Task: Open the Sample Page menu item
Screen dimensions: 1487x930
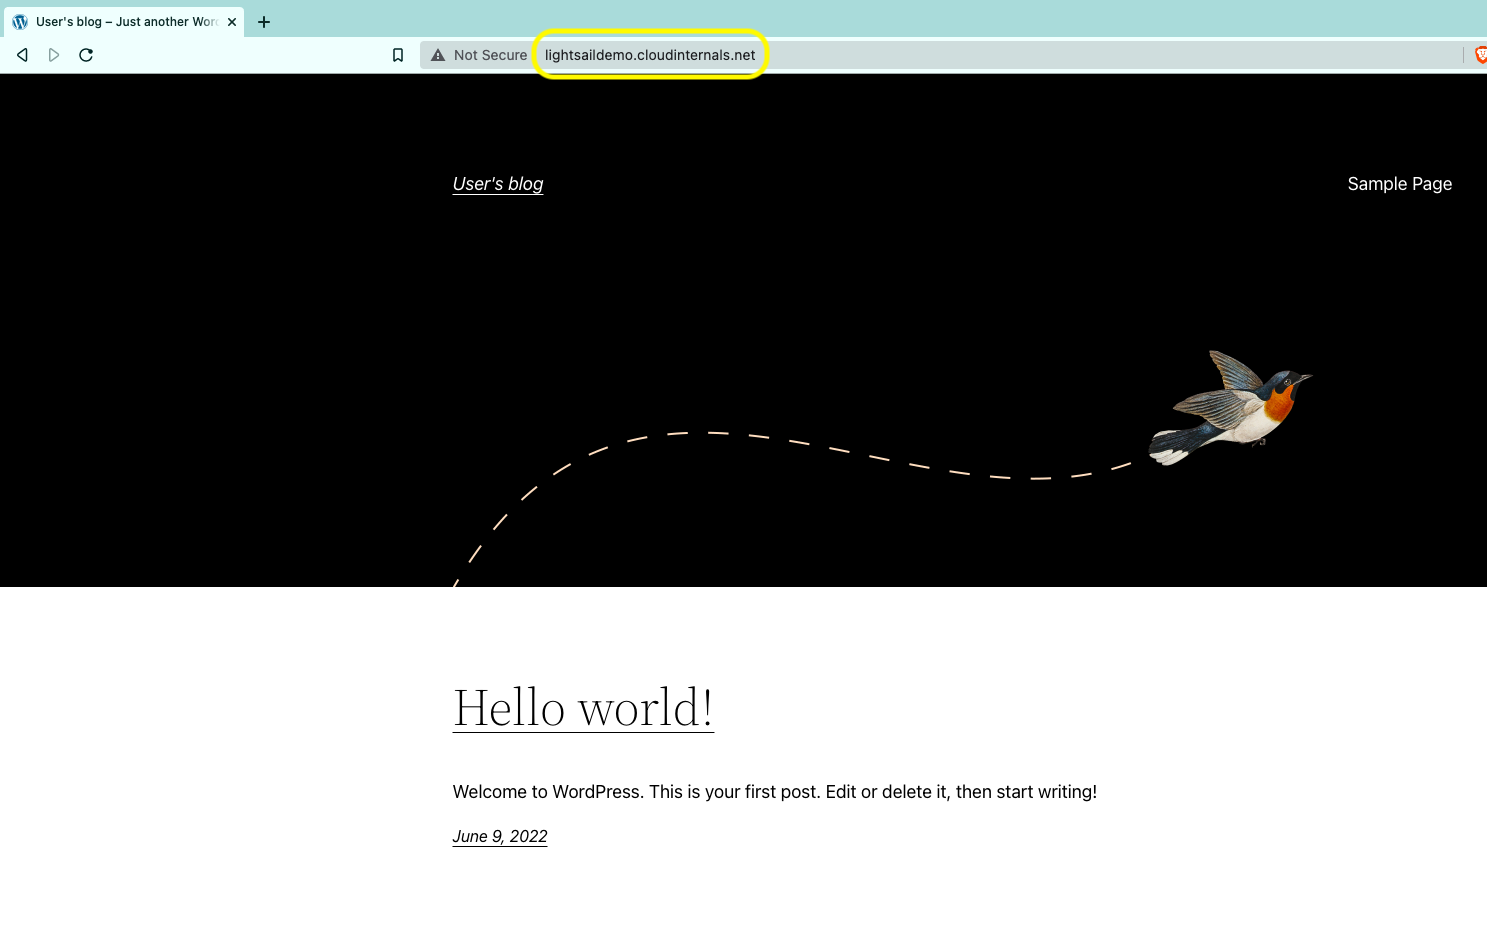Action: [1399, 184]
